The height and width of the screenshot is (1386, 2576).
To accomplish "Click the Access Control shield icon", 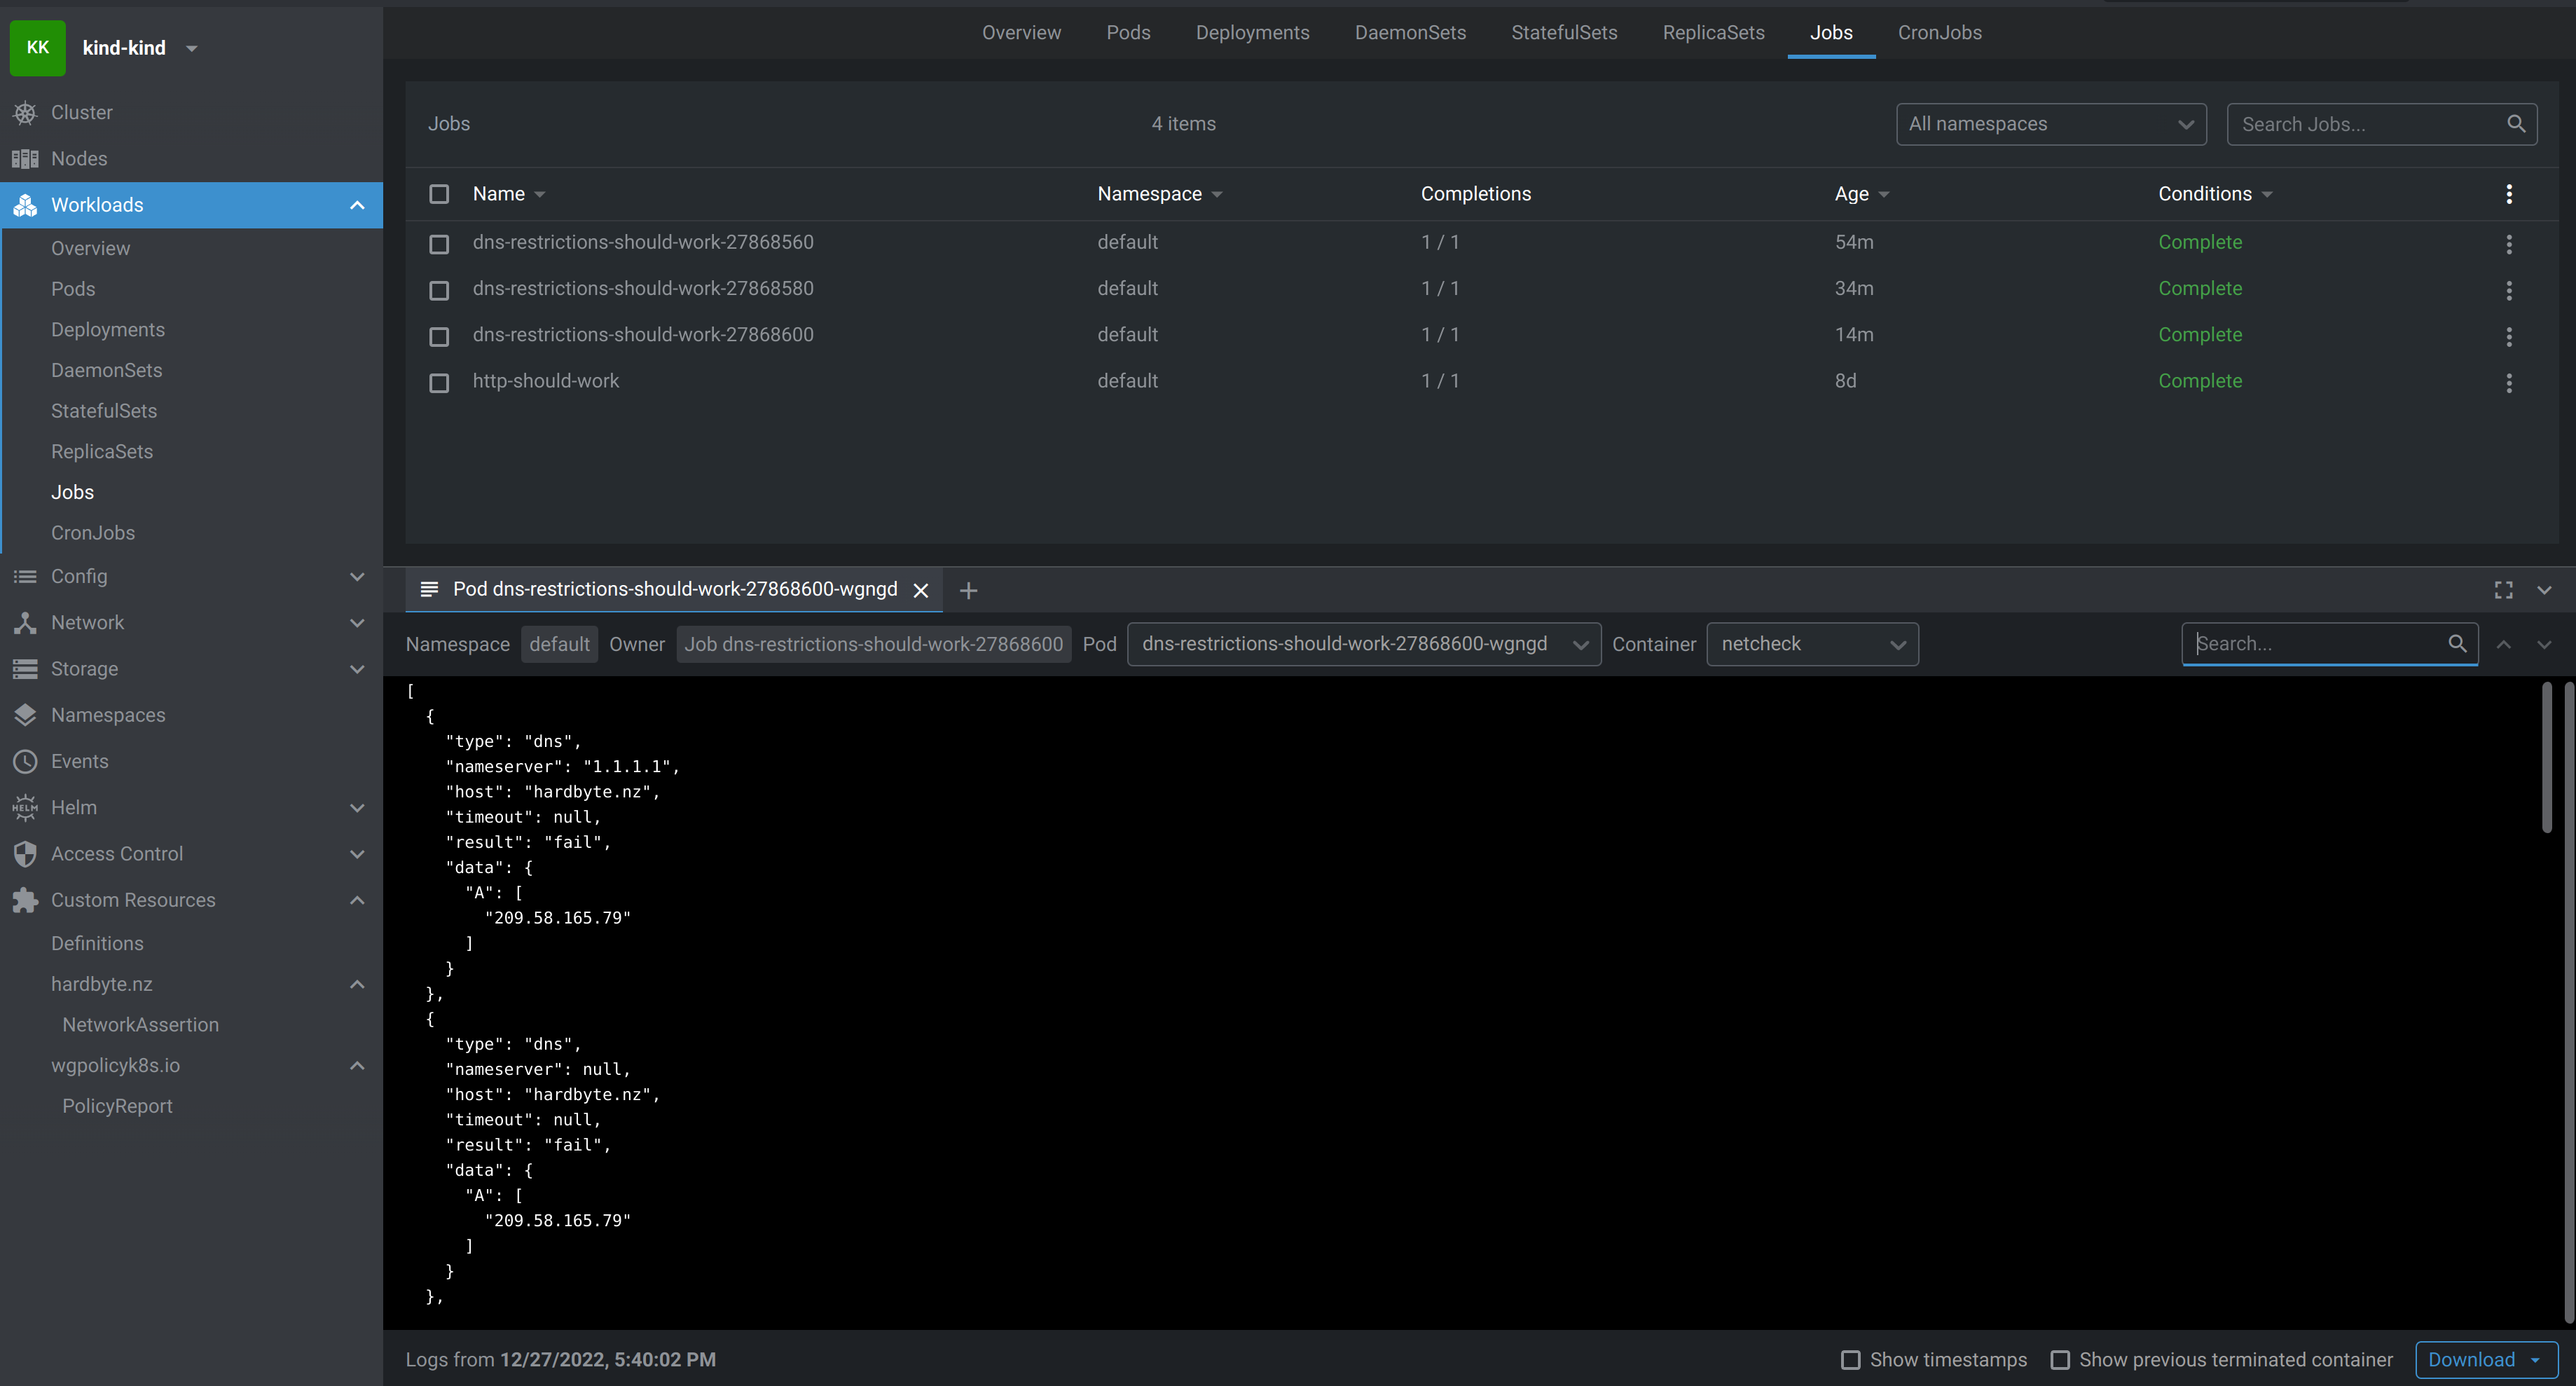I will click(25, 854).
